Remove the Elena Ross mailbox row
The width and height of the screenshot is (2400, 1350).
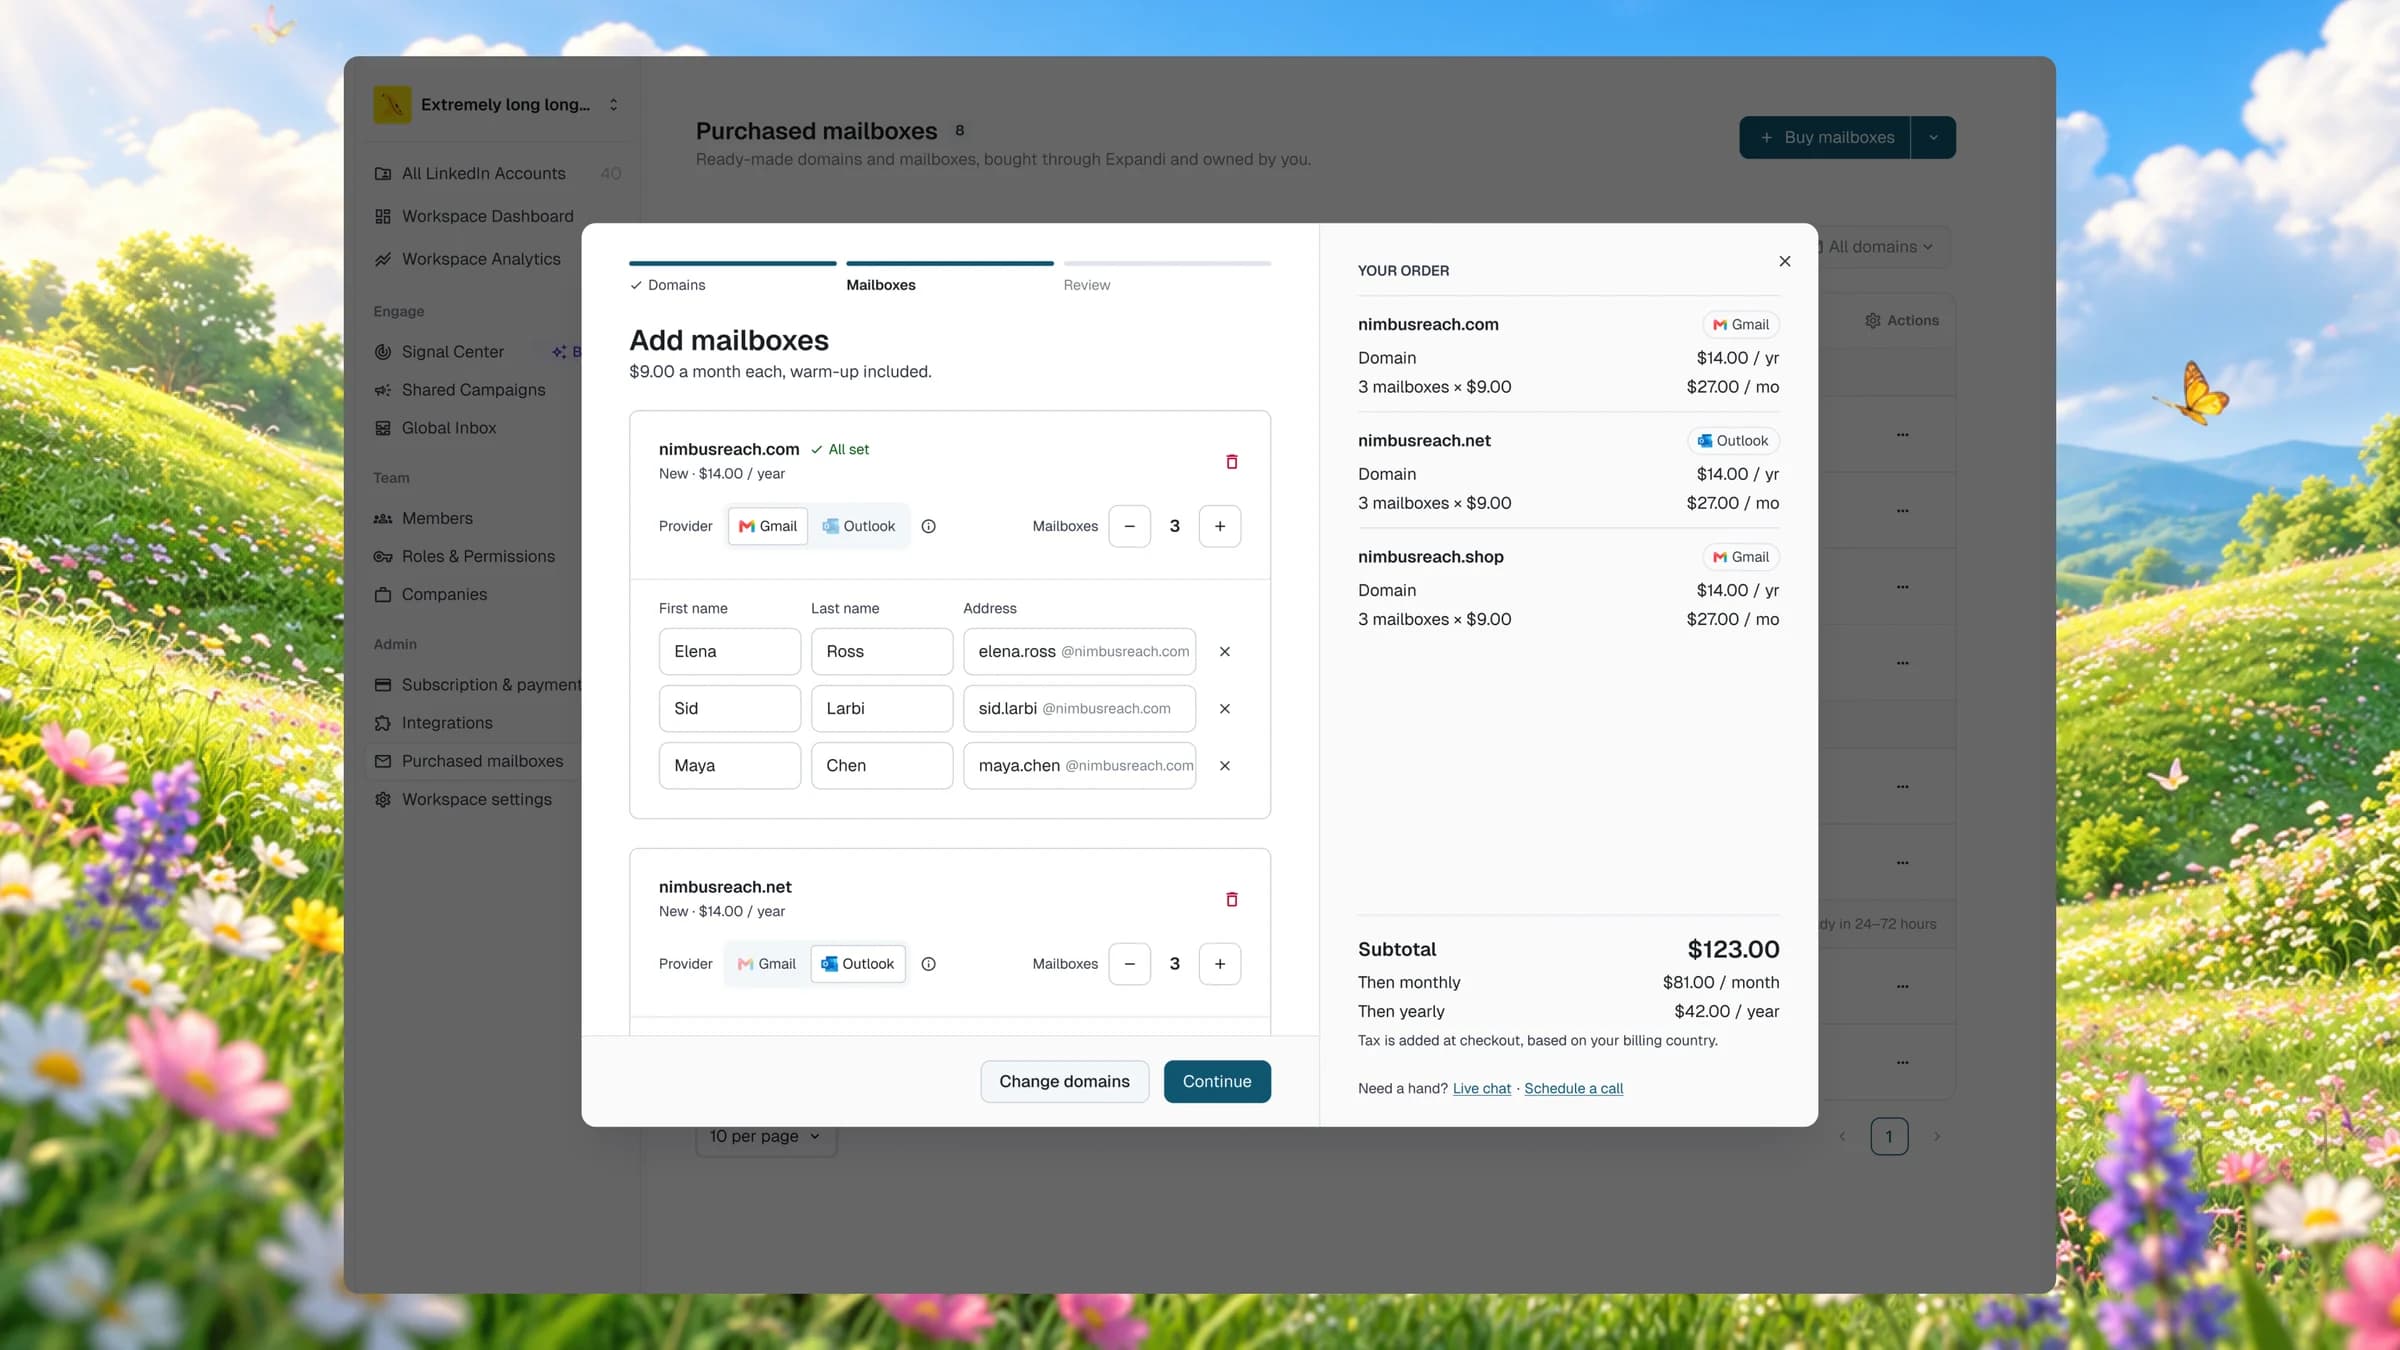(1225, 651)
